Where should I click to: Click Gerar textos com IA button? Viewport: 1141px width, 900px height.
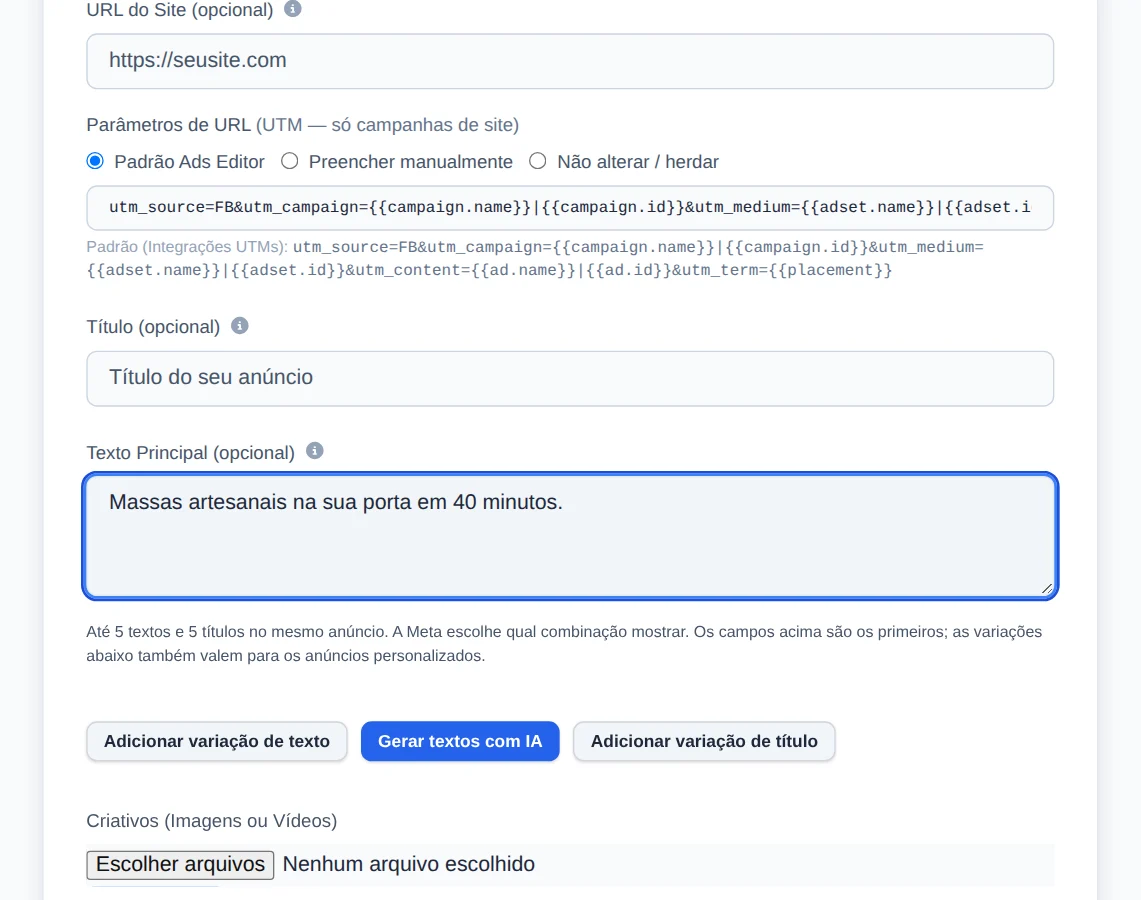(x=460, y=741)
